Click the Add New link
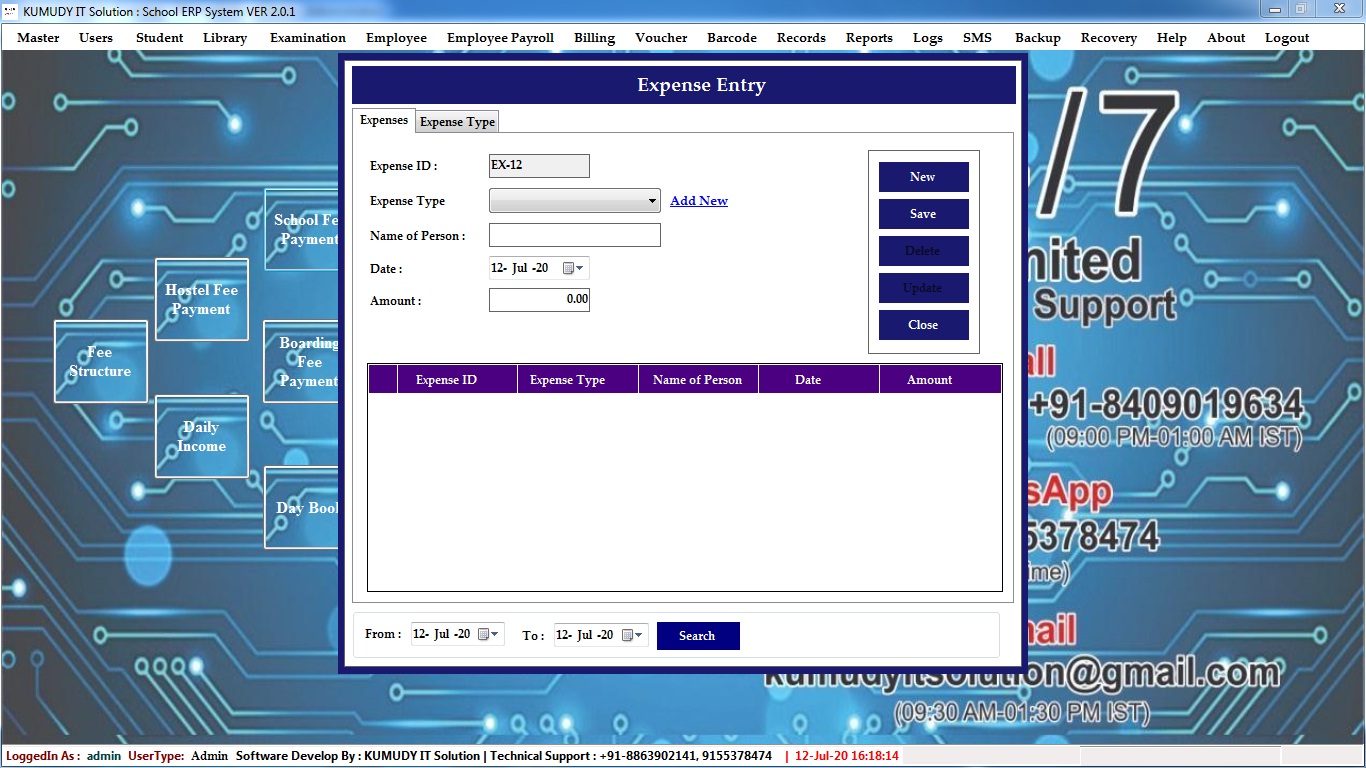This screenshot has width=1366, height=768. (x=698, y=201)
